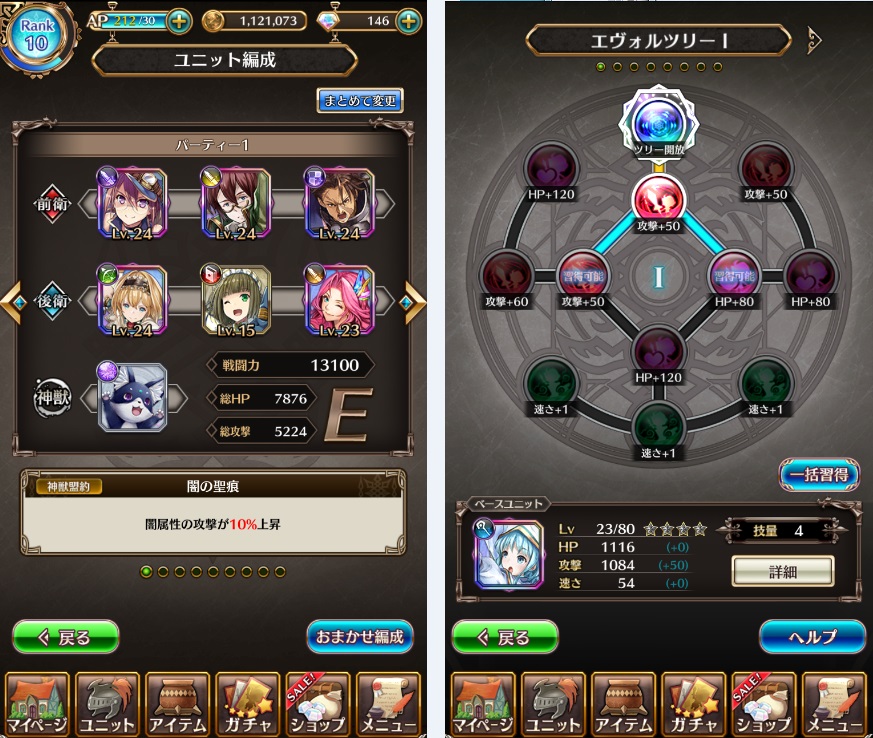Viewport: 873px width, 738px height.
Task: Tap the おまかせ編成 button
Action: 360,636
